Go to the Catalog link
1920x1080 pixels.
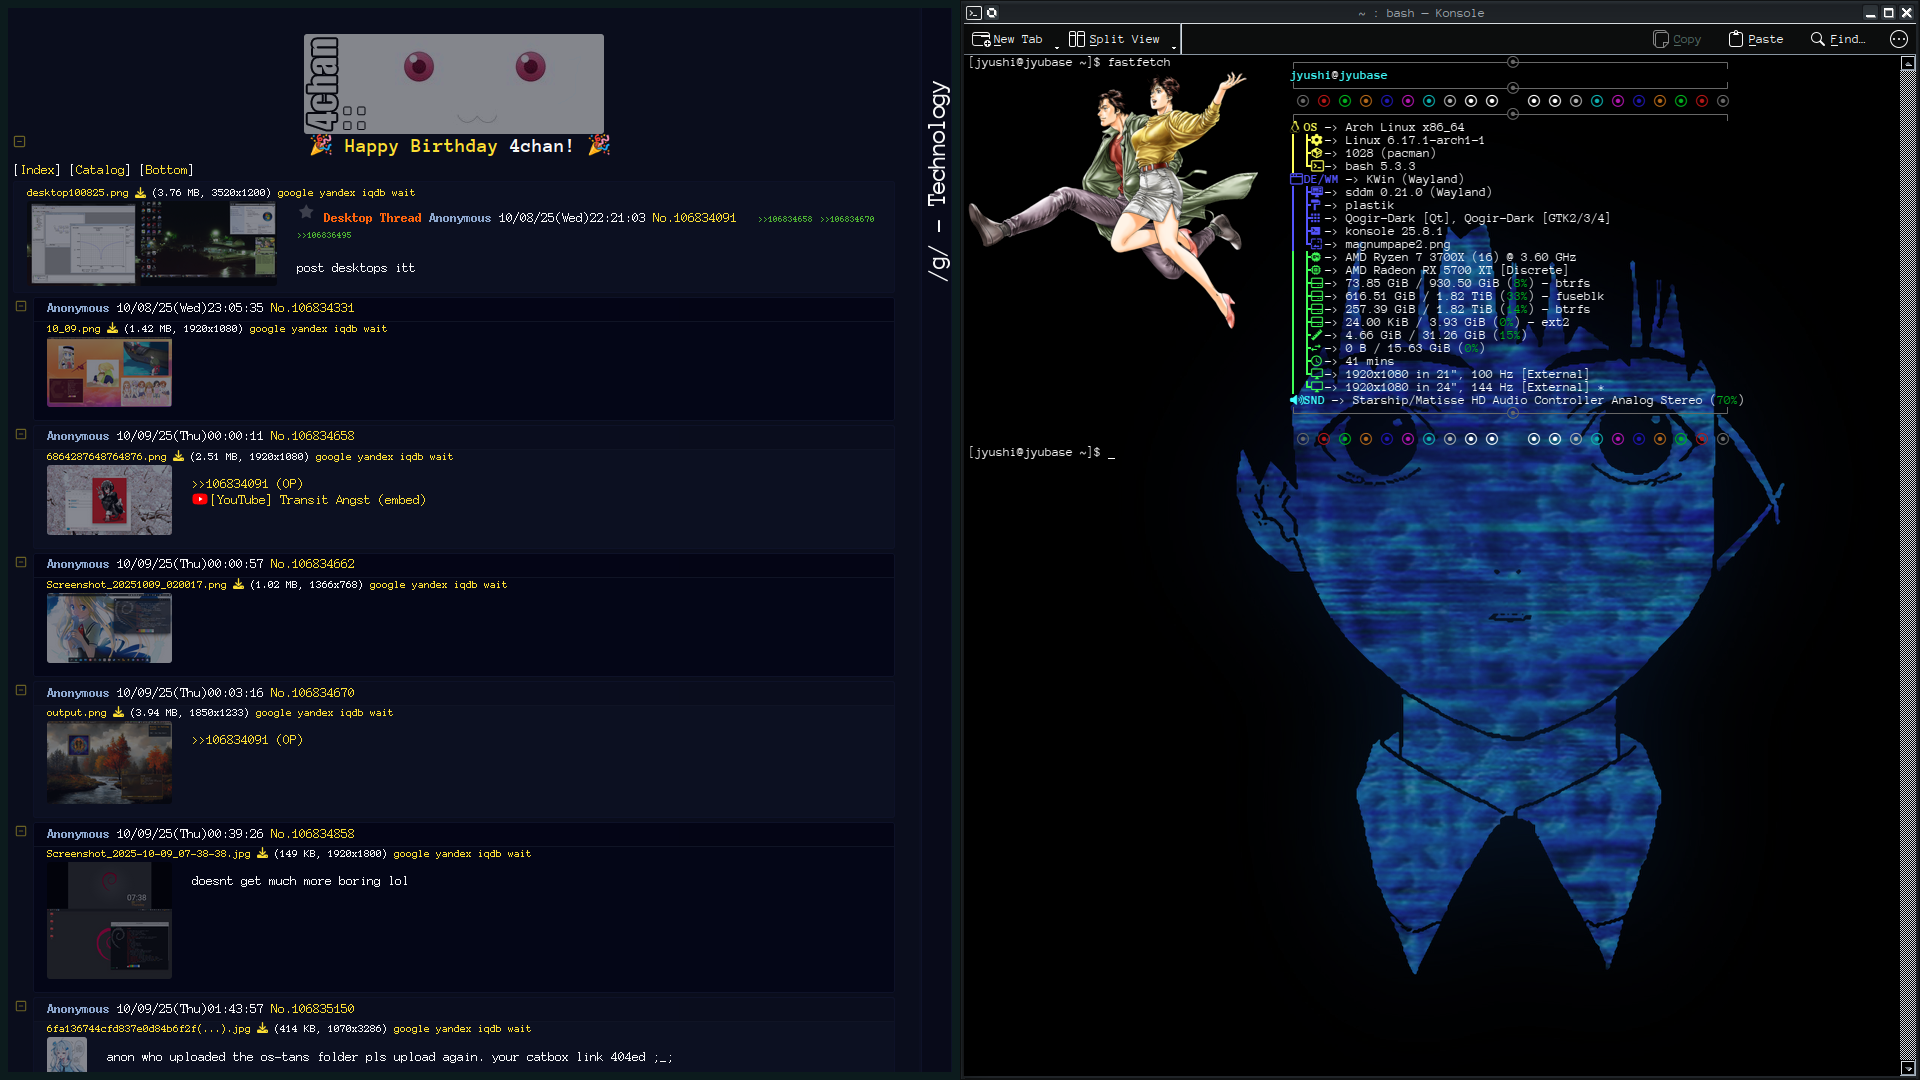[100, 170]
